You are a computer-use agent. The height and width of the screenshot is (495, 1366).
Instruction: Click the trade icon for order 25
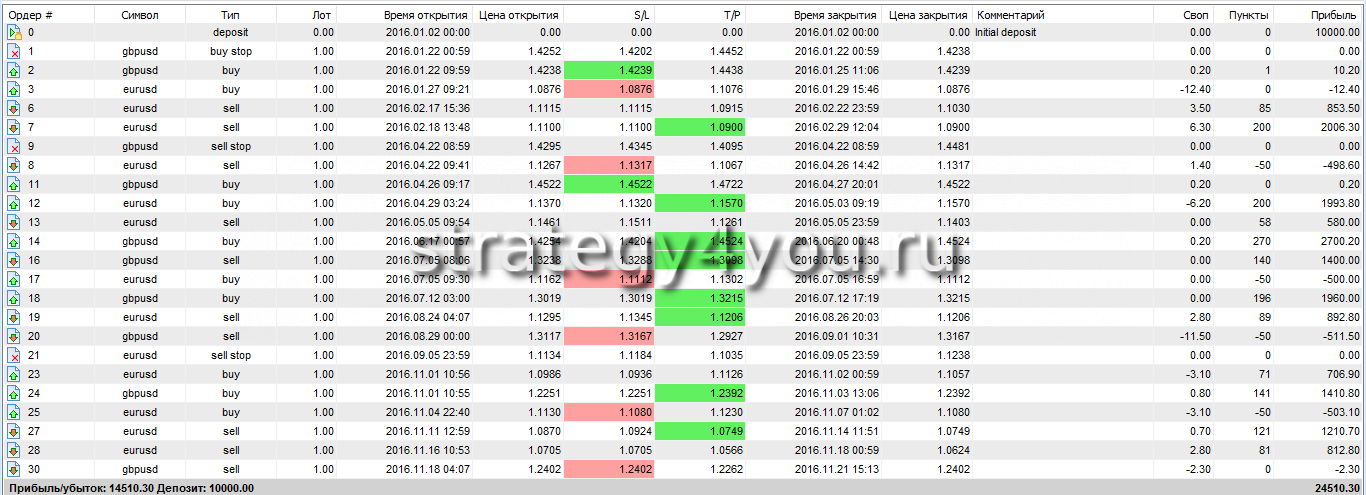14,412
